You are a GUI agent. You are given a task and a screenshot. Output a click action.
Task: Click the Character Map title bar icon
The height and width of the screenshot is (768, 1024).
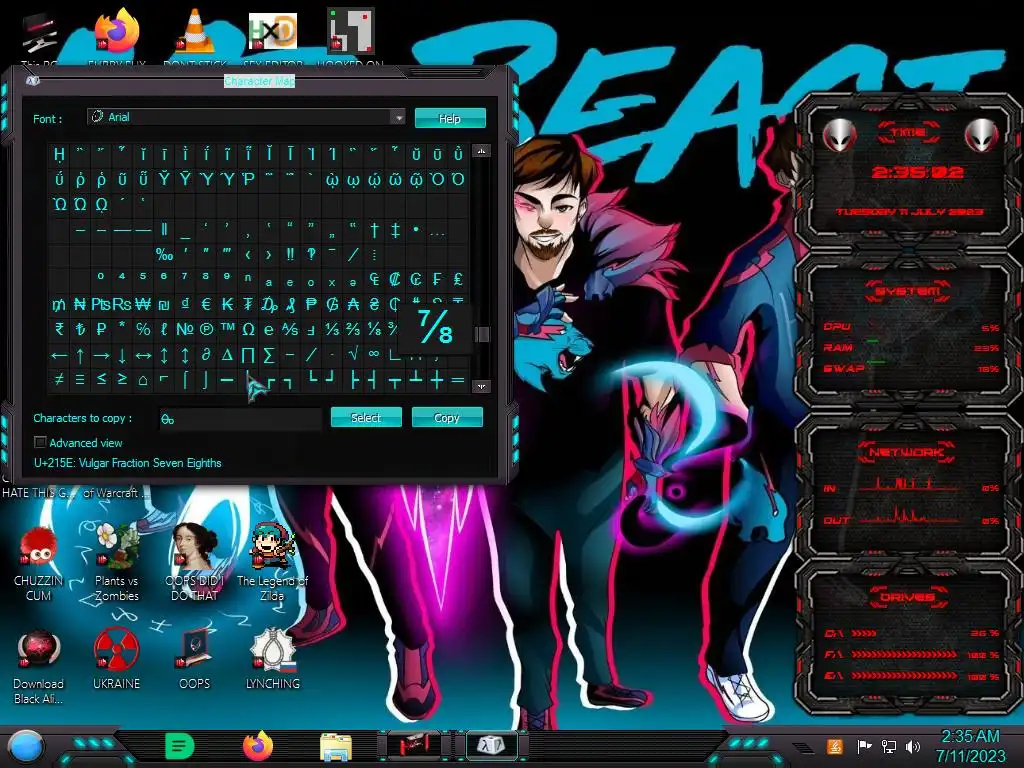pyautogui.click(x=33, y=81)
